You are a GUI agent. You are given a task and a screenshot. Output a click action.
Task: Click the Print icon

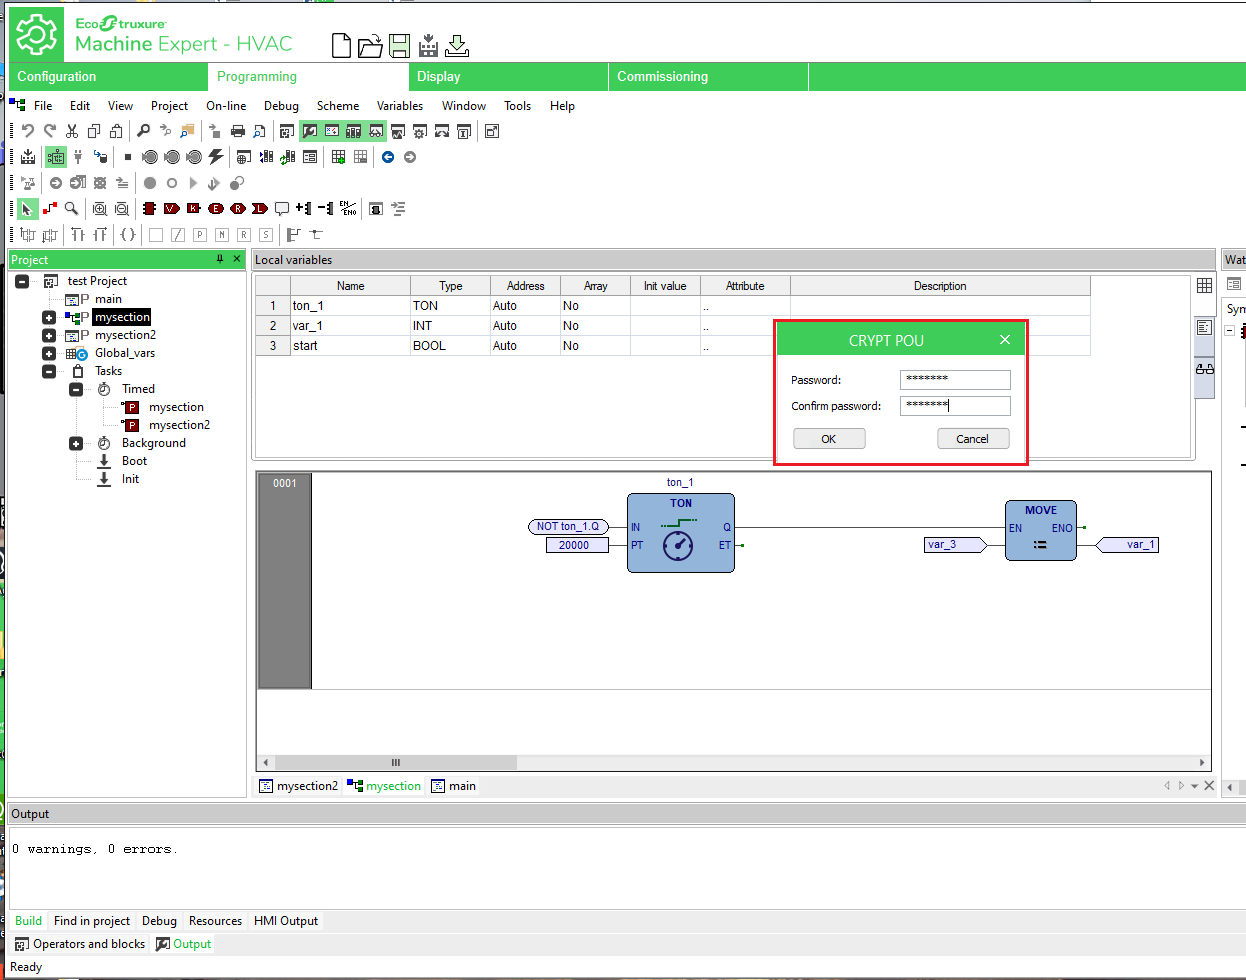point(238,131)
